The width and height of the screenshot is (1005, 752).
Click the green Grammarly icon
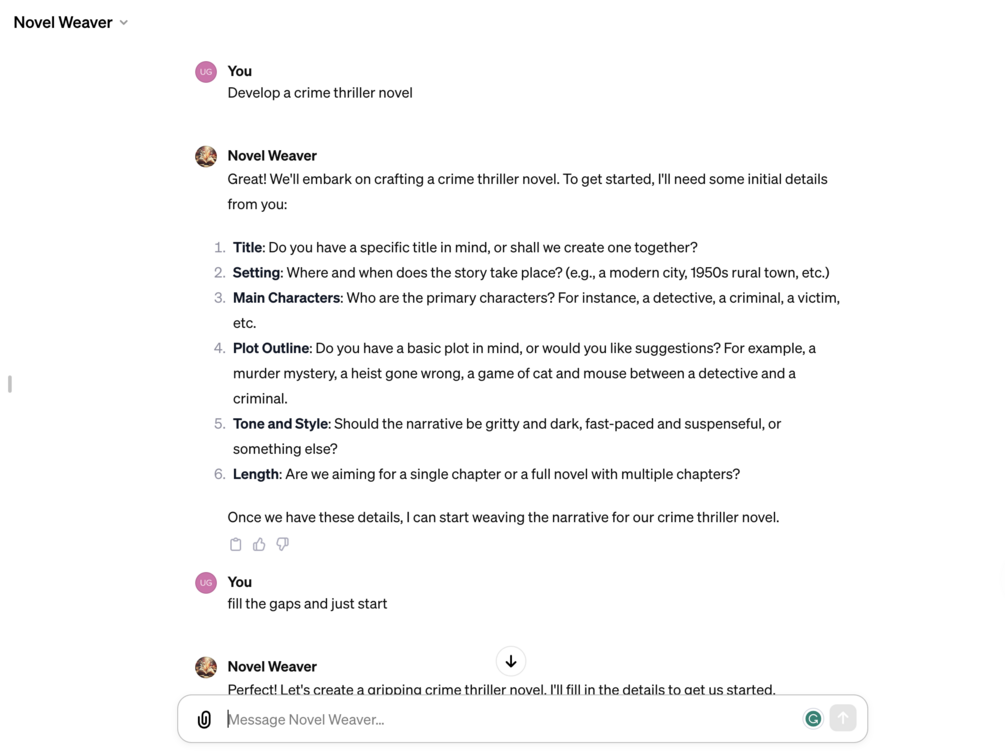point(813,719)
